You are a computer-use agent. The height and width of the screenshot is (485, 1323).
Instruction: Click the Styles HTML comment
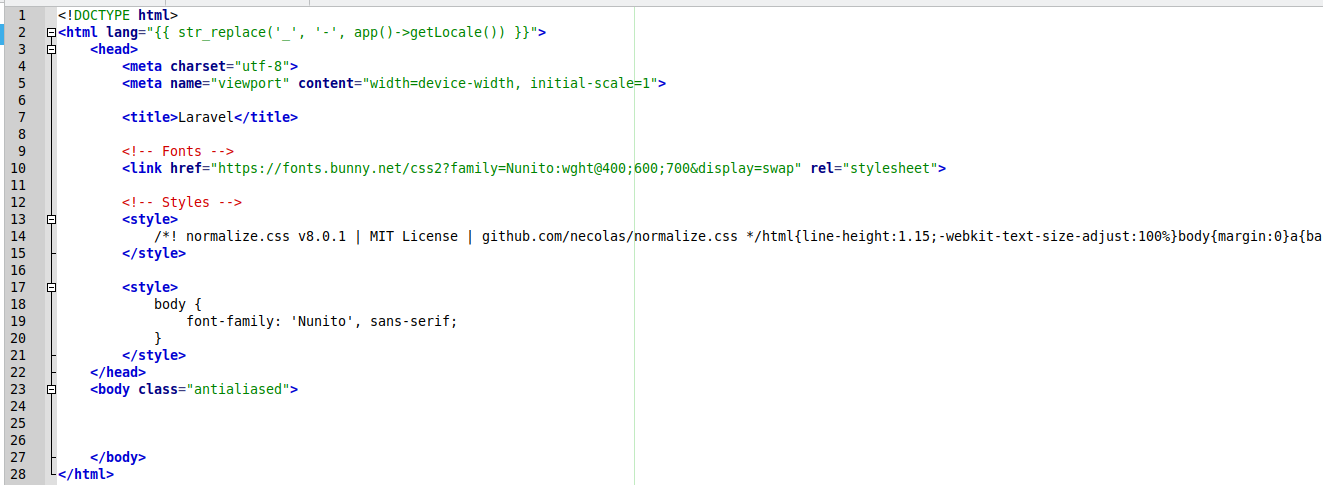click(182, 202)
